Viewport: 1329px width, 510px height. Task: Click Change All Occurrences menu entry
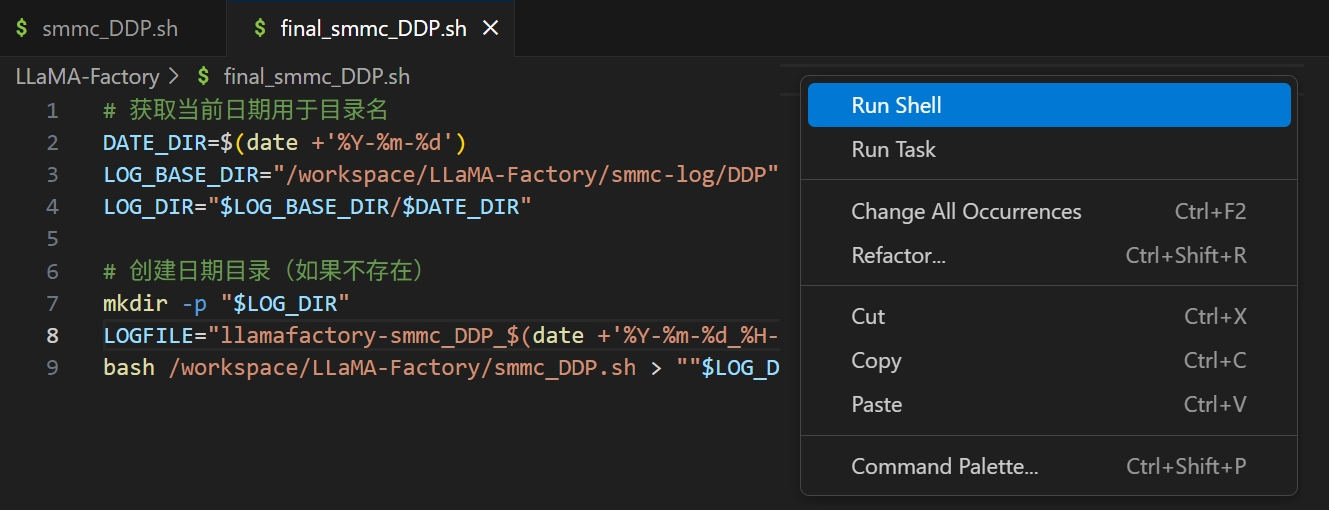click(x=966, y=211)
